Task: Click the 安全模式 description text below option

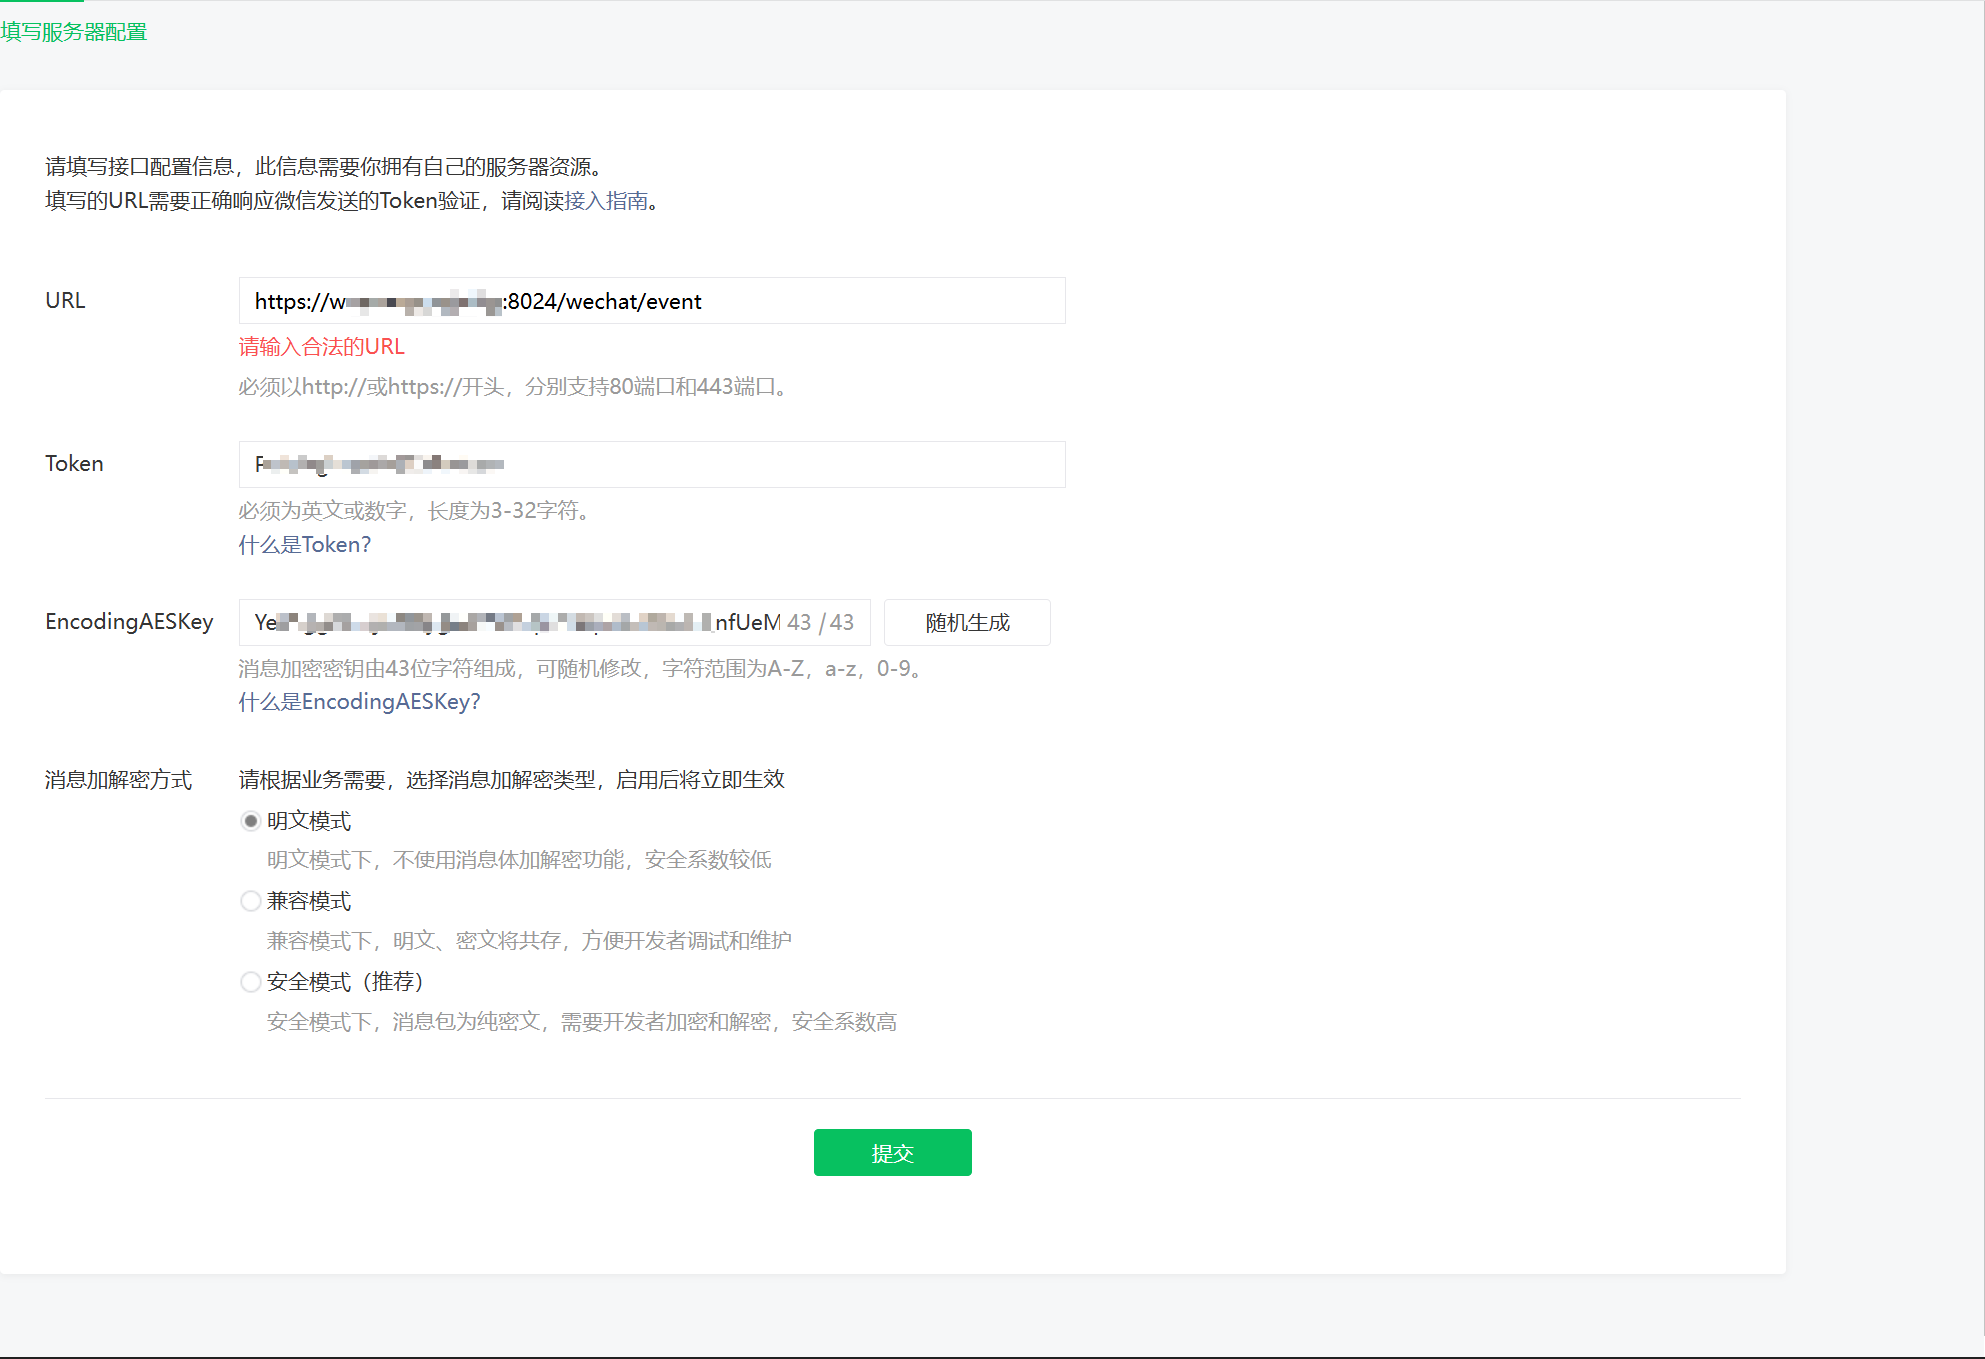Action: [x=581, y=1022]
